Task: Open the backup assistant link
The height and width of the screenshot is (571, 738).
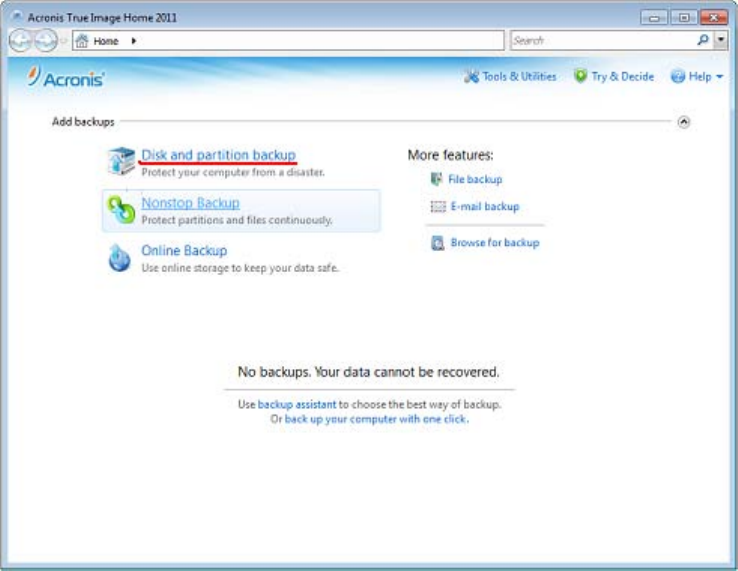Action: [297, 404]
